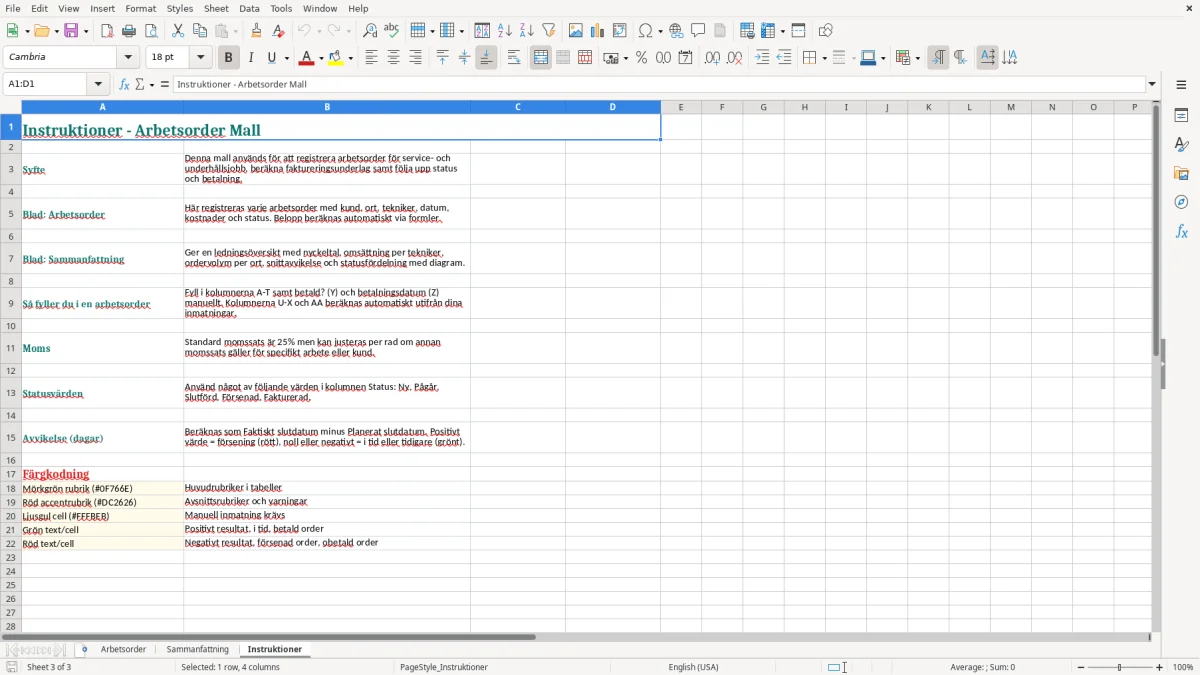The image size is (1200, 675).
Task: Click the Copy icon
Action: (200, 31)
